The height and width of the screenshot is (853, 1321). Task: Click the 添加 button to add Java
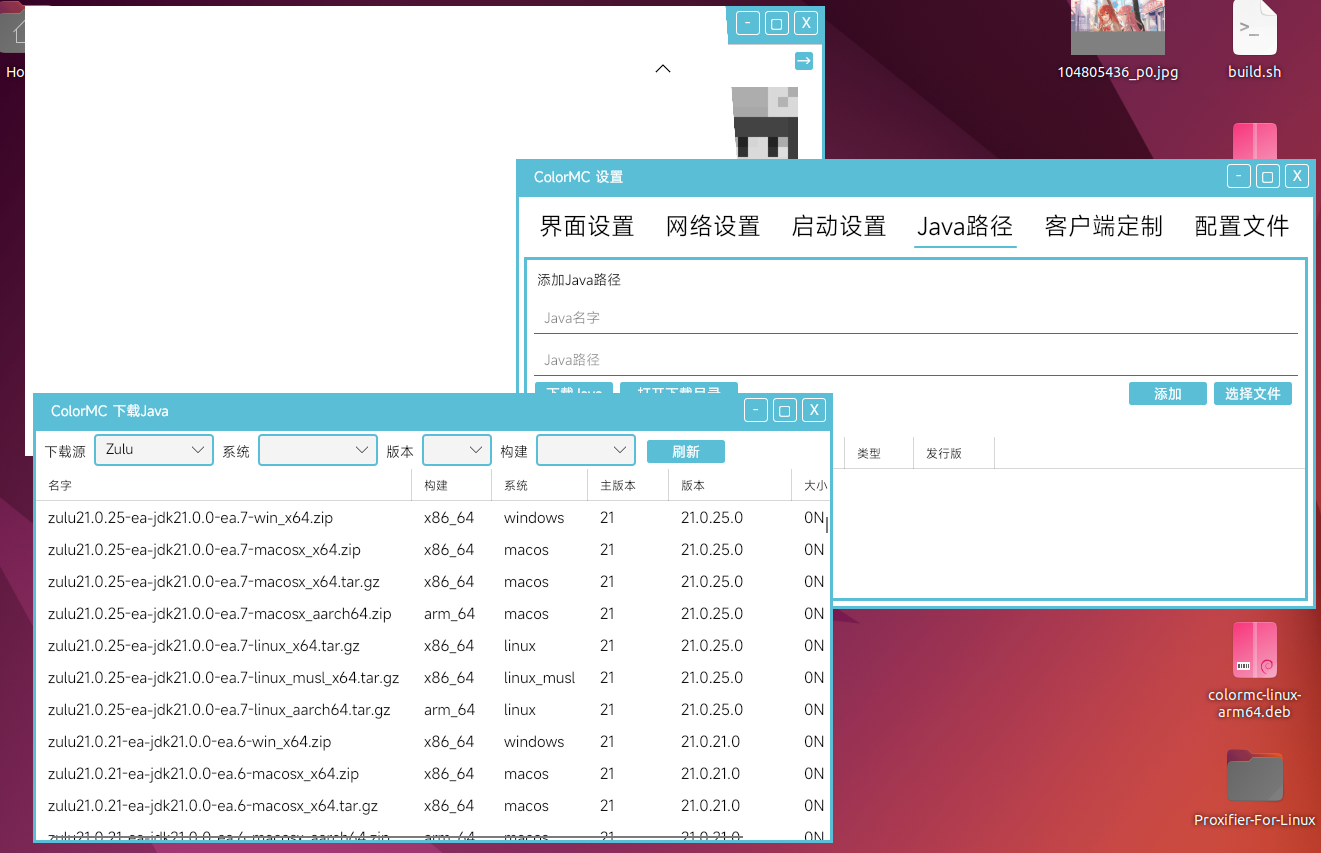point(1167,393)
